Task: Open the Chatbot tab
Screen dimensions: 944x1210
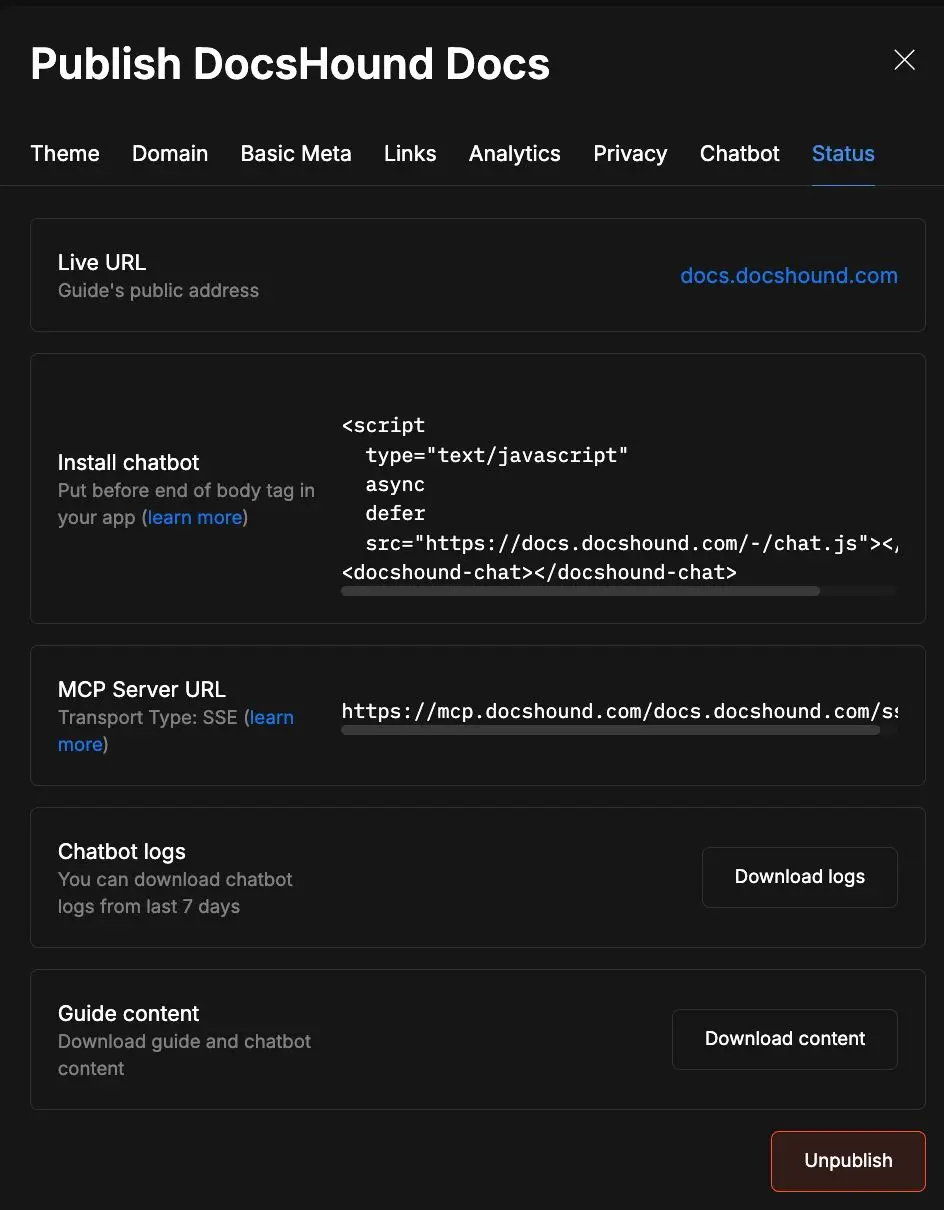Action: [739, 154]
